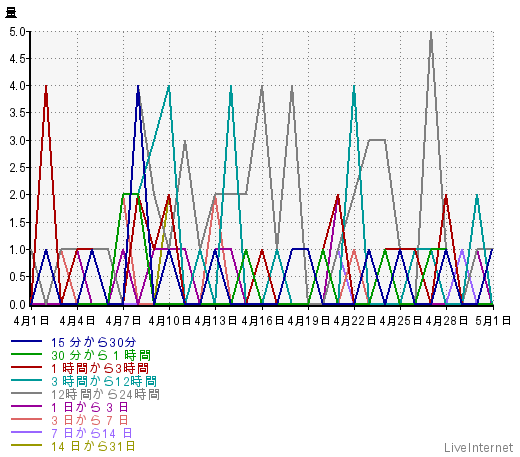Select the 1時間から3時間 legend entry
The image size is (520, 457).
pos(100,368)
